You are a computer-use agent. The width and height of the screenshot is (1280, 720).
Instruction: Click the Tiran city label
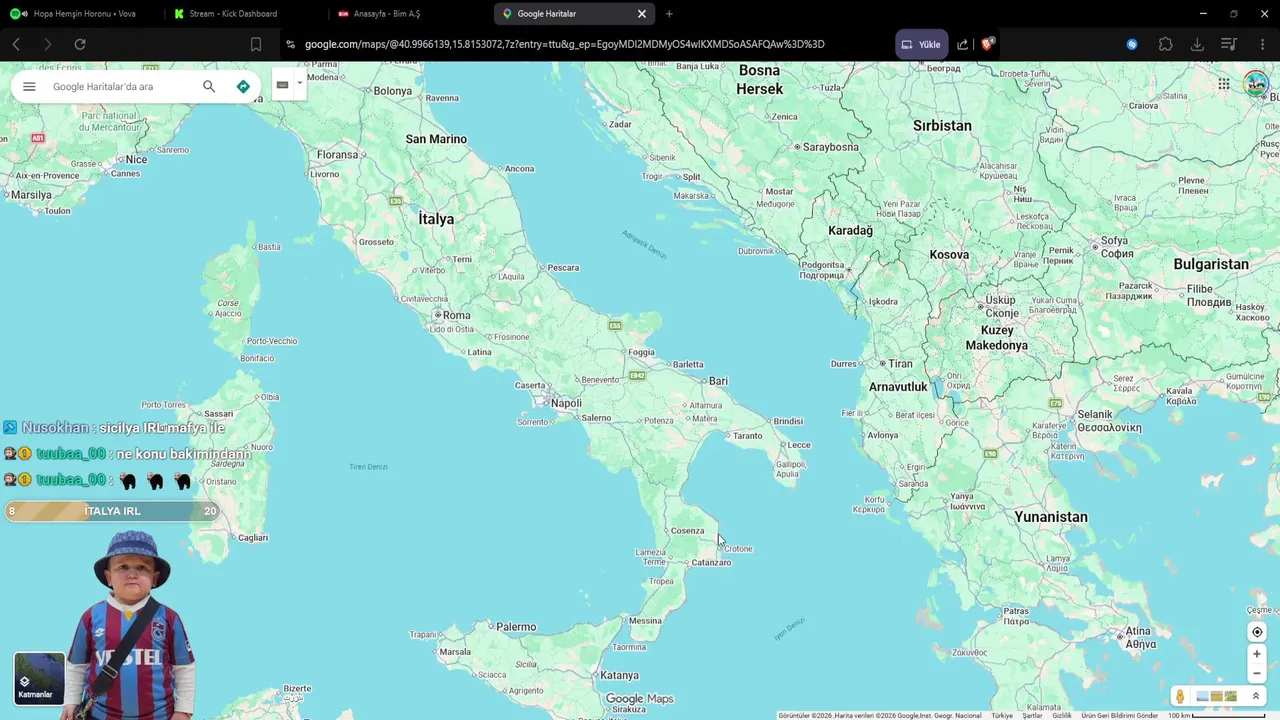(900, 364)
